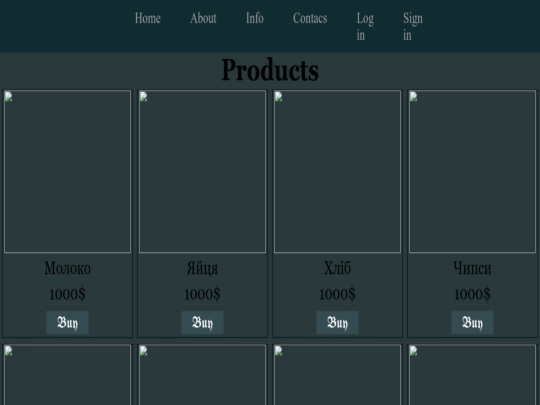
Task: Select the Хліб product image
Action: (x=338, y=172)
